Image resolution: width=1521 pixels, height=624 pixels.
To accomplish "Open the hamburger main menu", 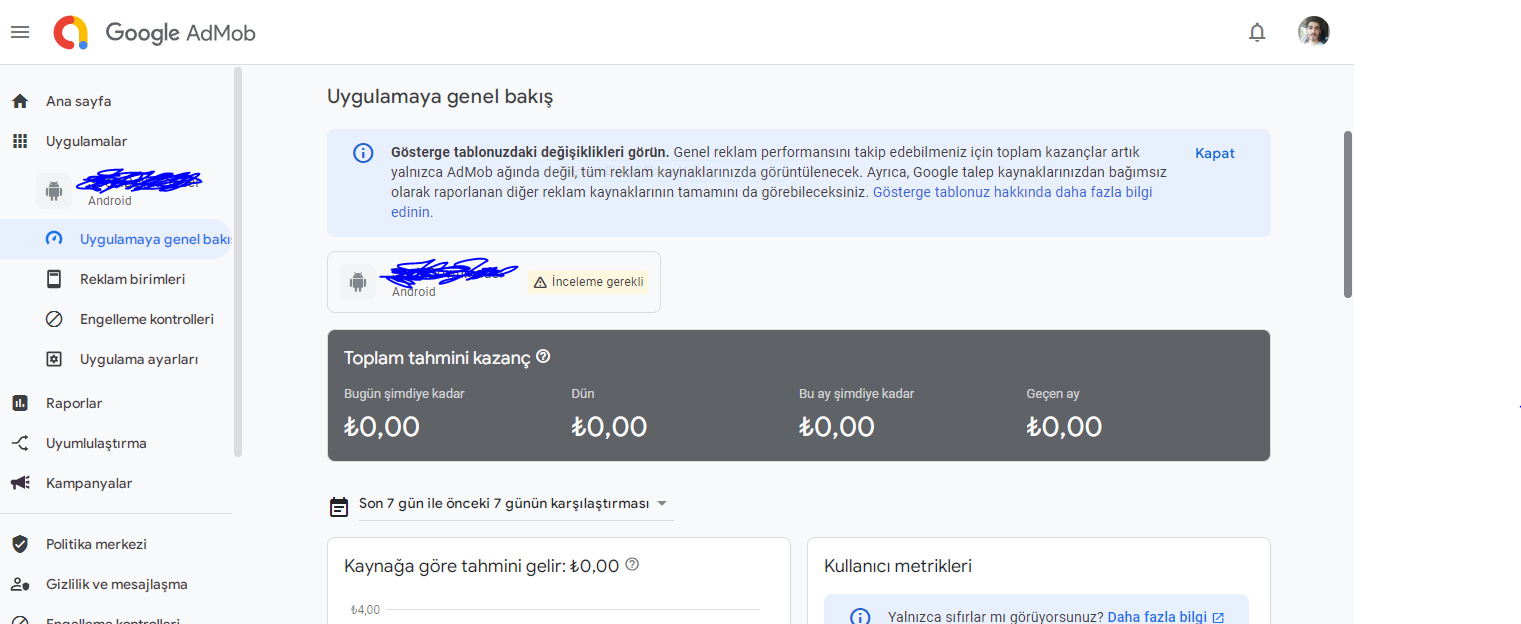I will [20, 32].
